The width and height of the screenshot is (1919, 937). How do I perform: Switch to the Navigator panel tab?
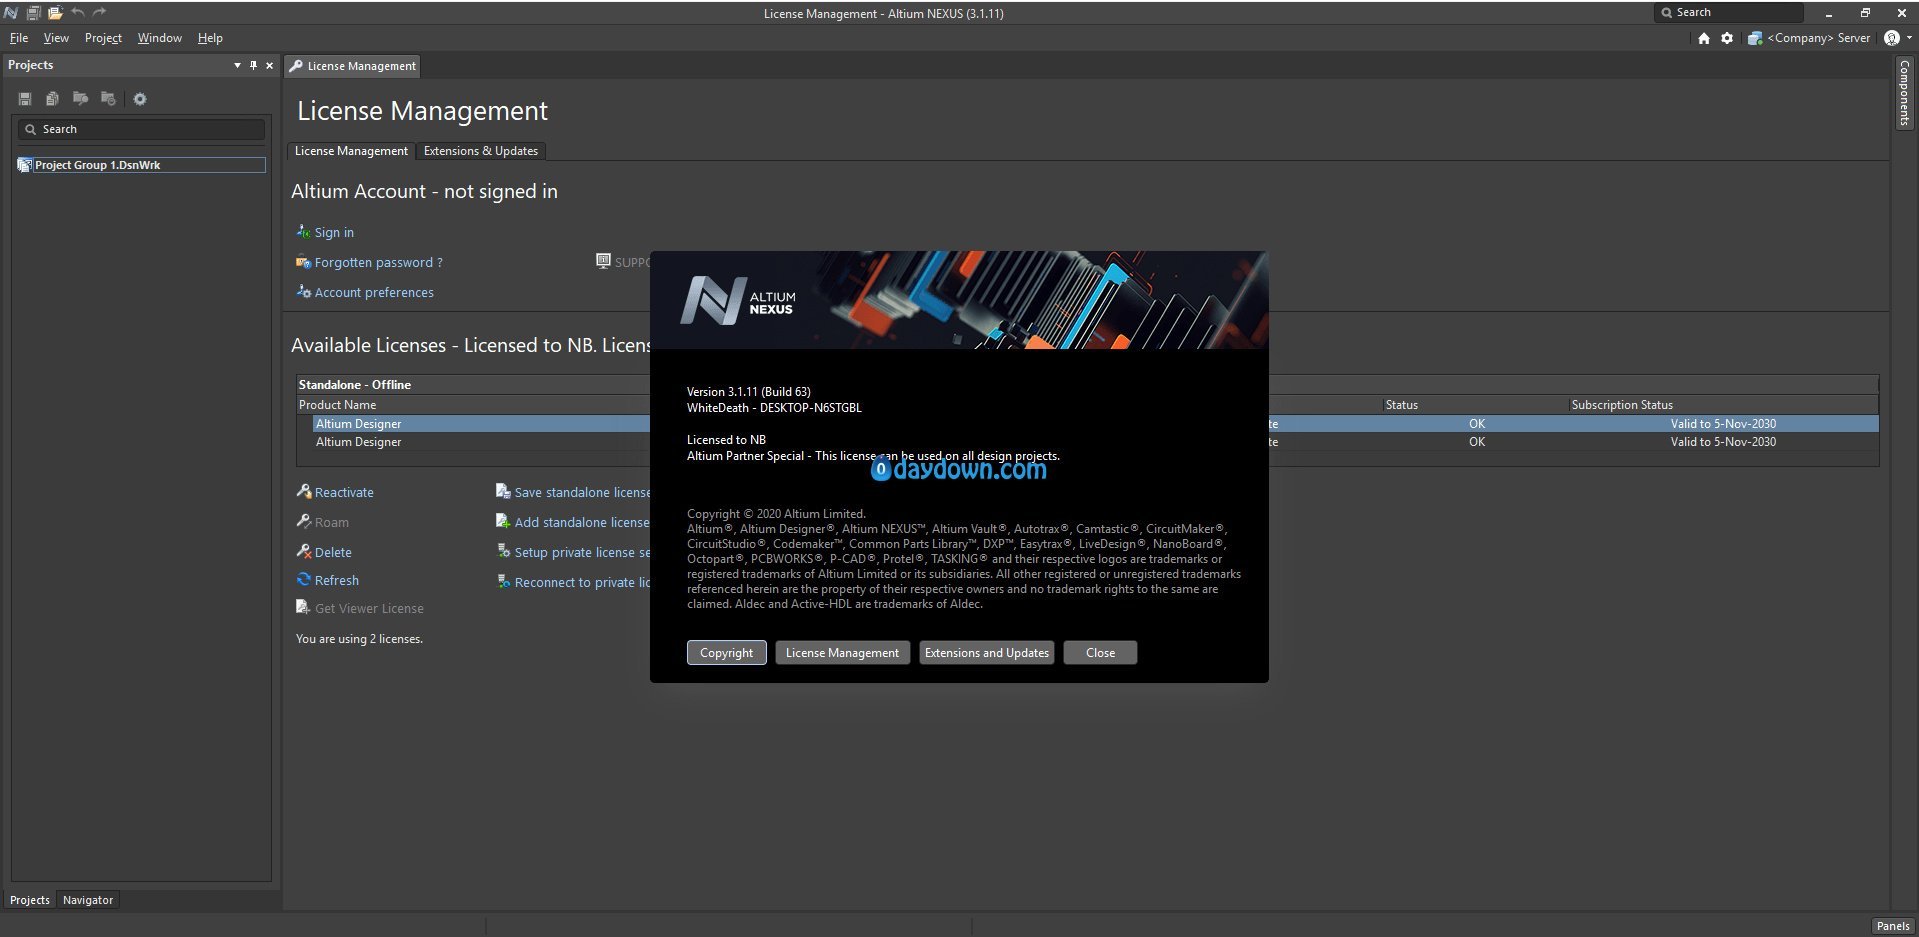click(x=88, y=900)
